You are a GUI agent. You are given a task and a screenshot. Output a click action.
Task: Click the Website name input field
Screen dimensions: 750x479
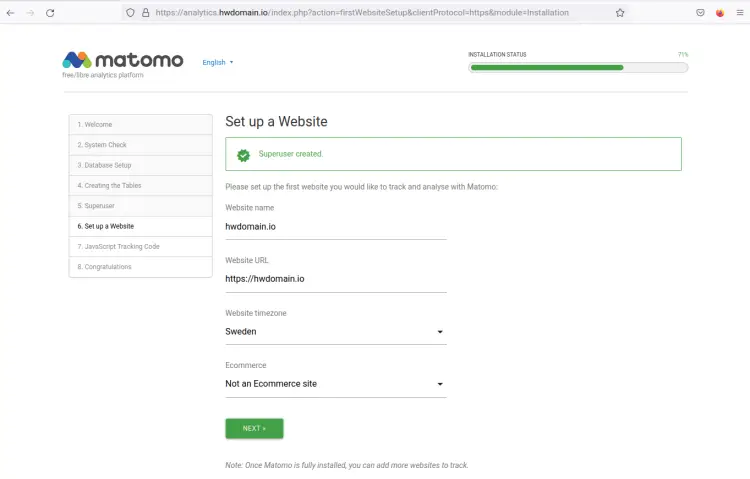pyautogui.click(x=336, y=227)
